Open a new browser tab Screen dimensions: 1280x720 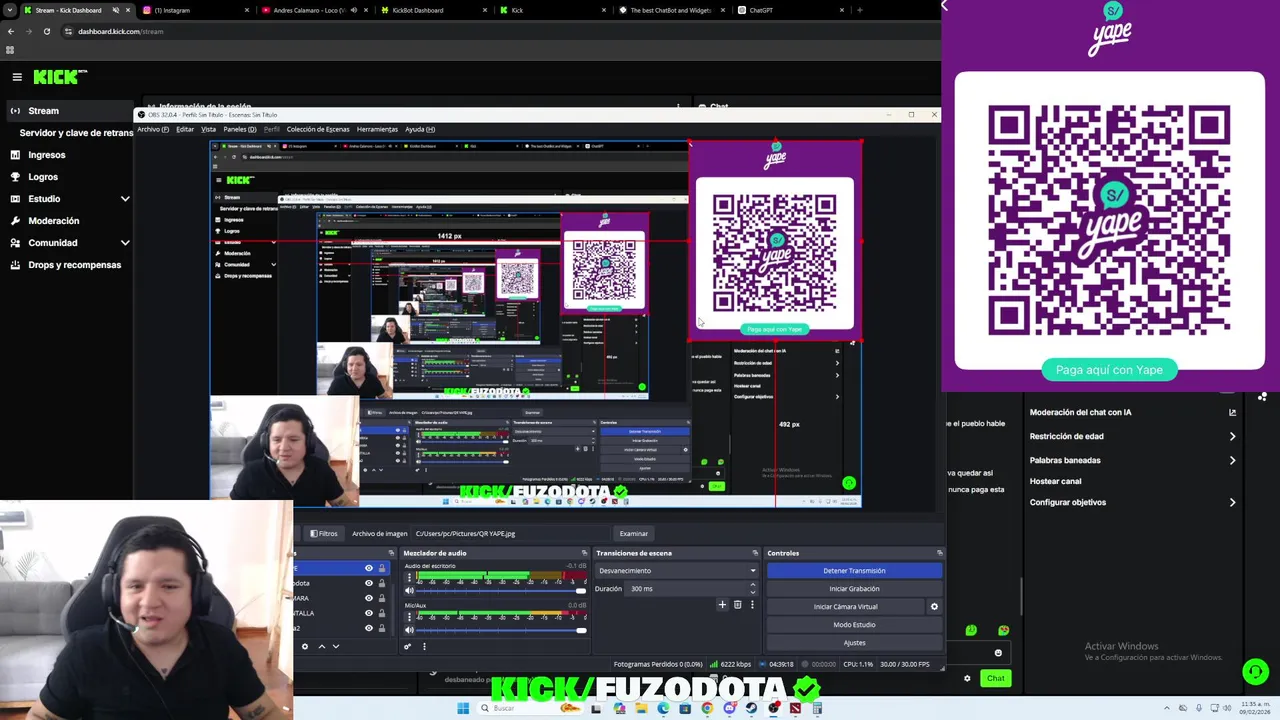tap(860, 10)
